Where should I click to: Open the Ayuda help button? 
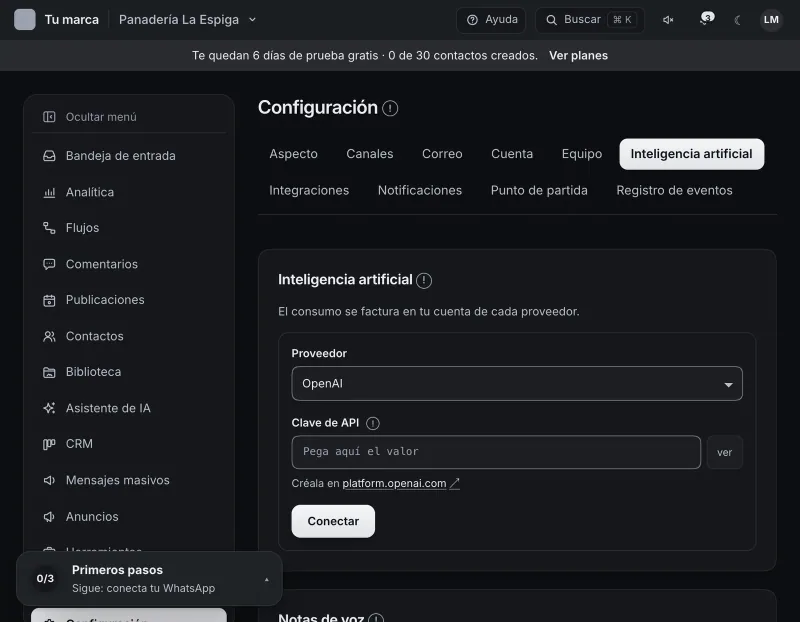491,20
